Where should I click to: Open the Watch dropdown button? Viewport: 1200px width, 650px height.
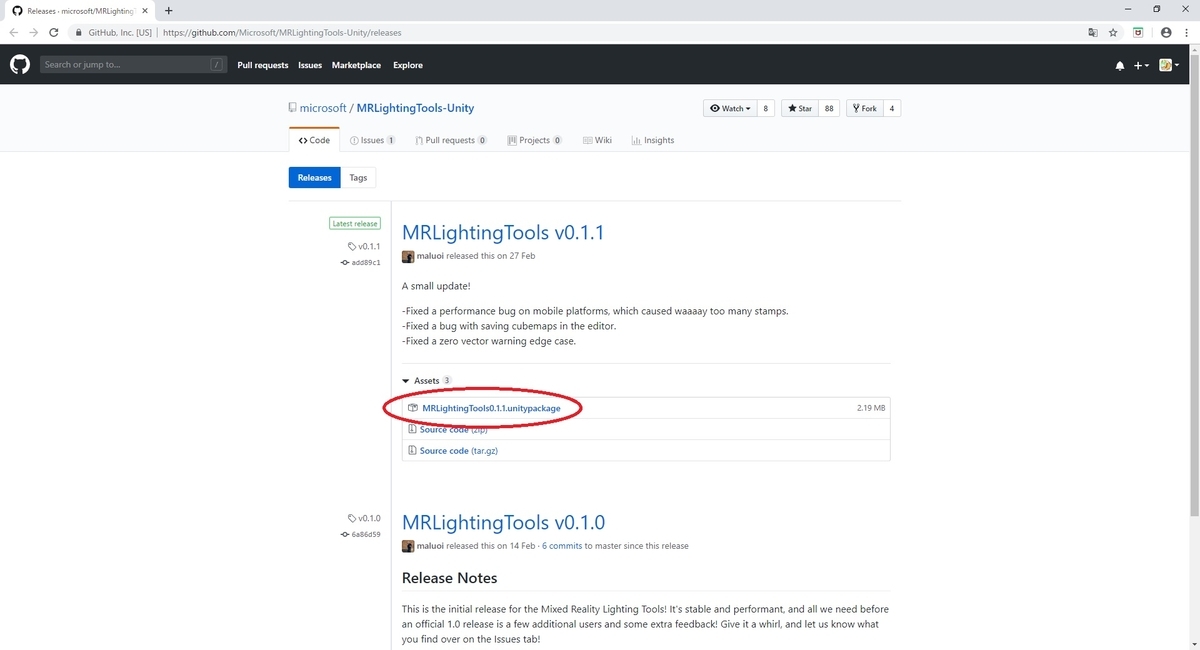tap(730, 108)
